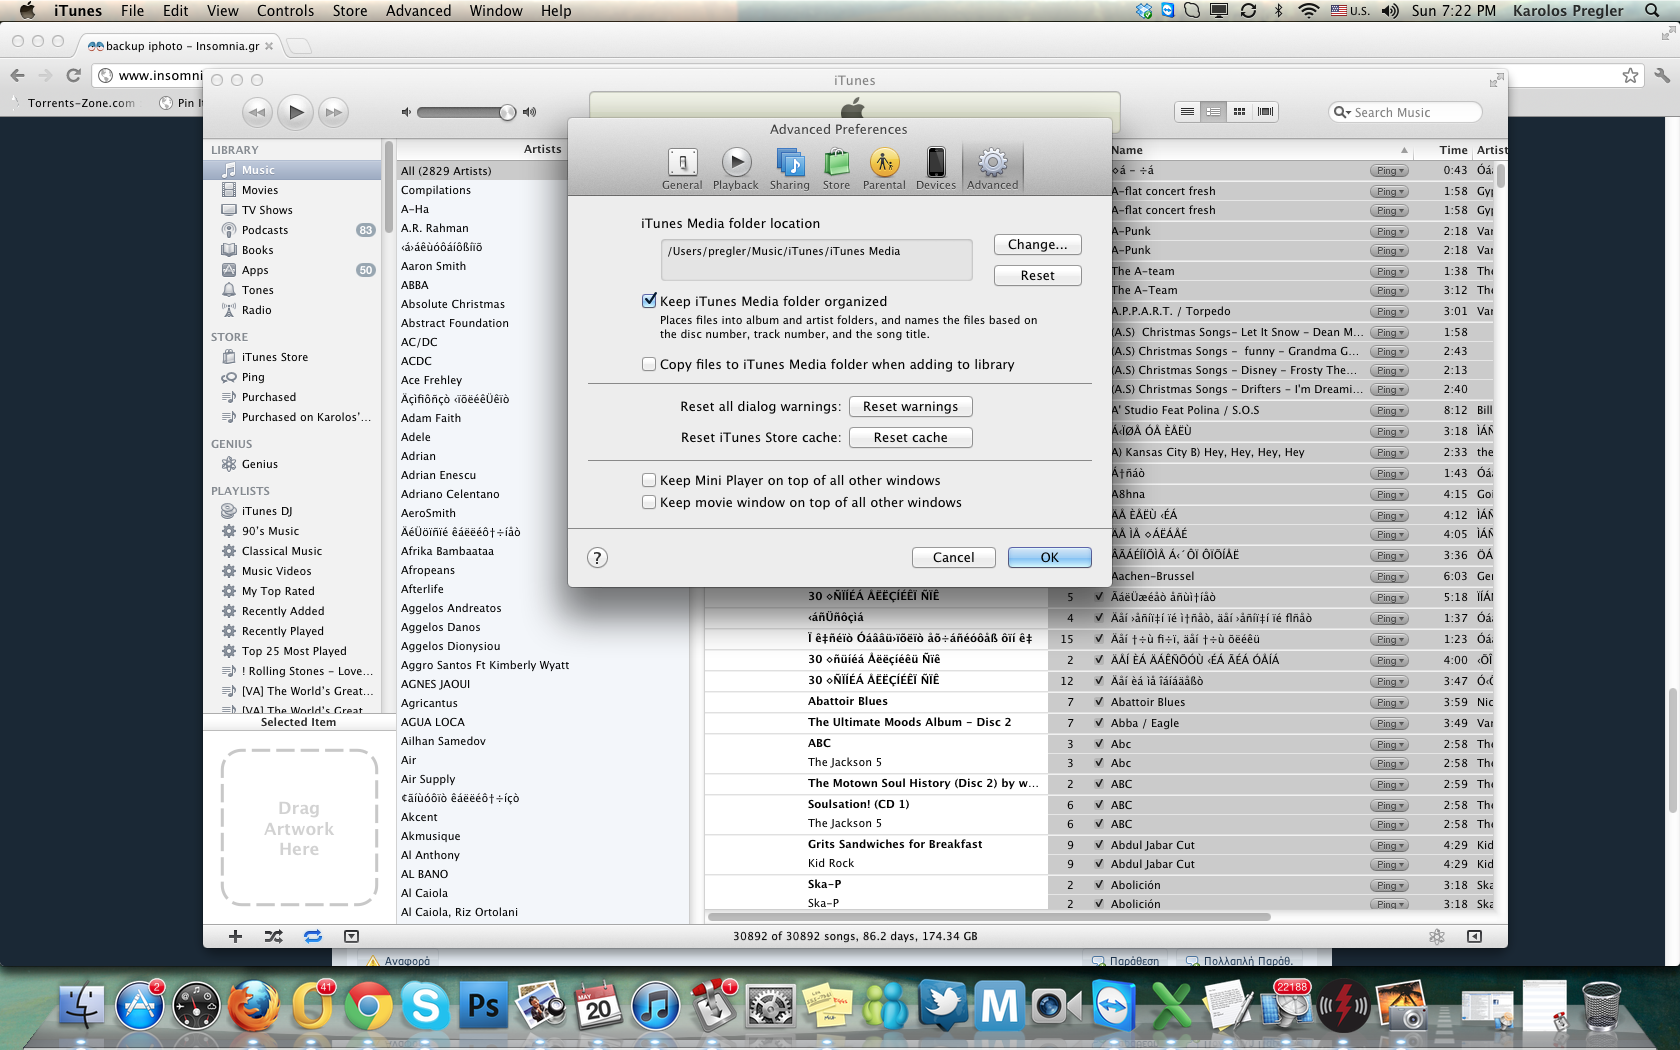The width and height of the screenshot is (1680, 1050).
Task: Open the Store menu in menu bar
Action: coord(349,11)
